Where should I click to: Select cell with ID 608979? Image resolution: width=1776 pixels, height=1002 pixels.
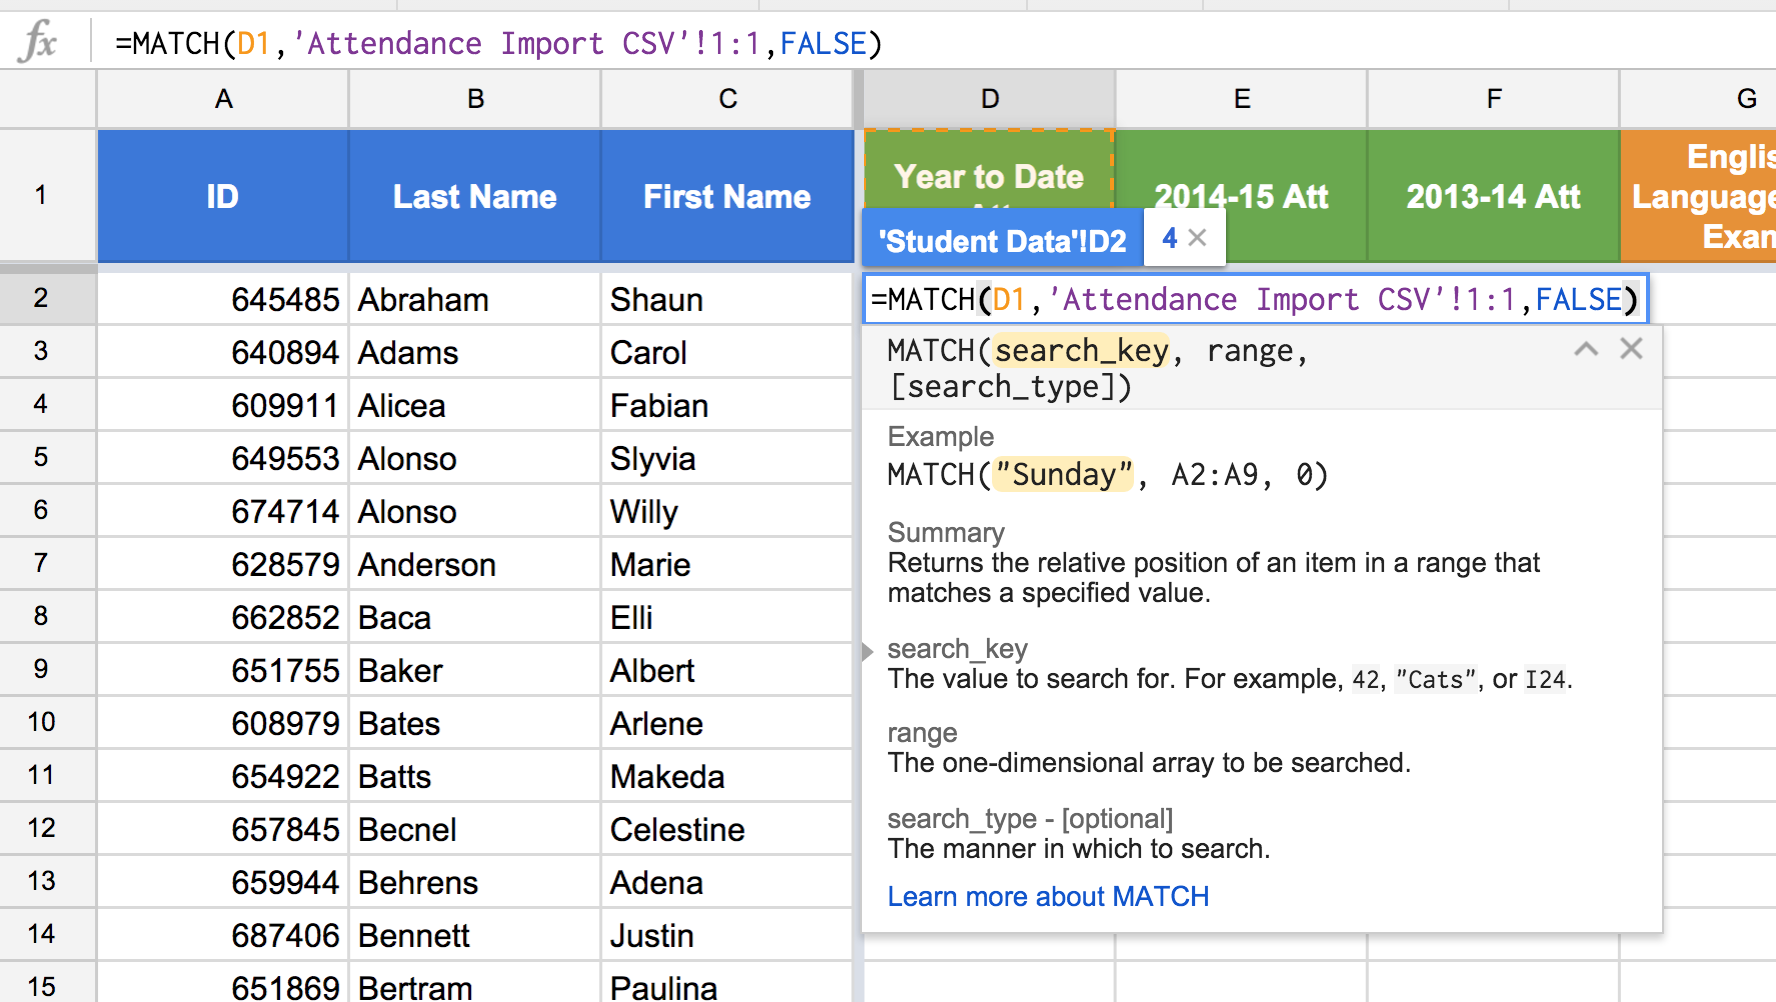(x=223, y=723)
